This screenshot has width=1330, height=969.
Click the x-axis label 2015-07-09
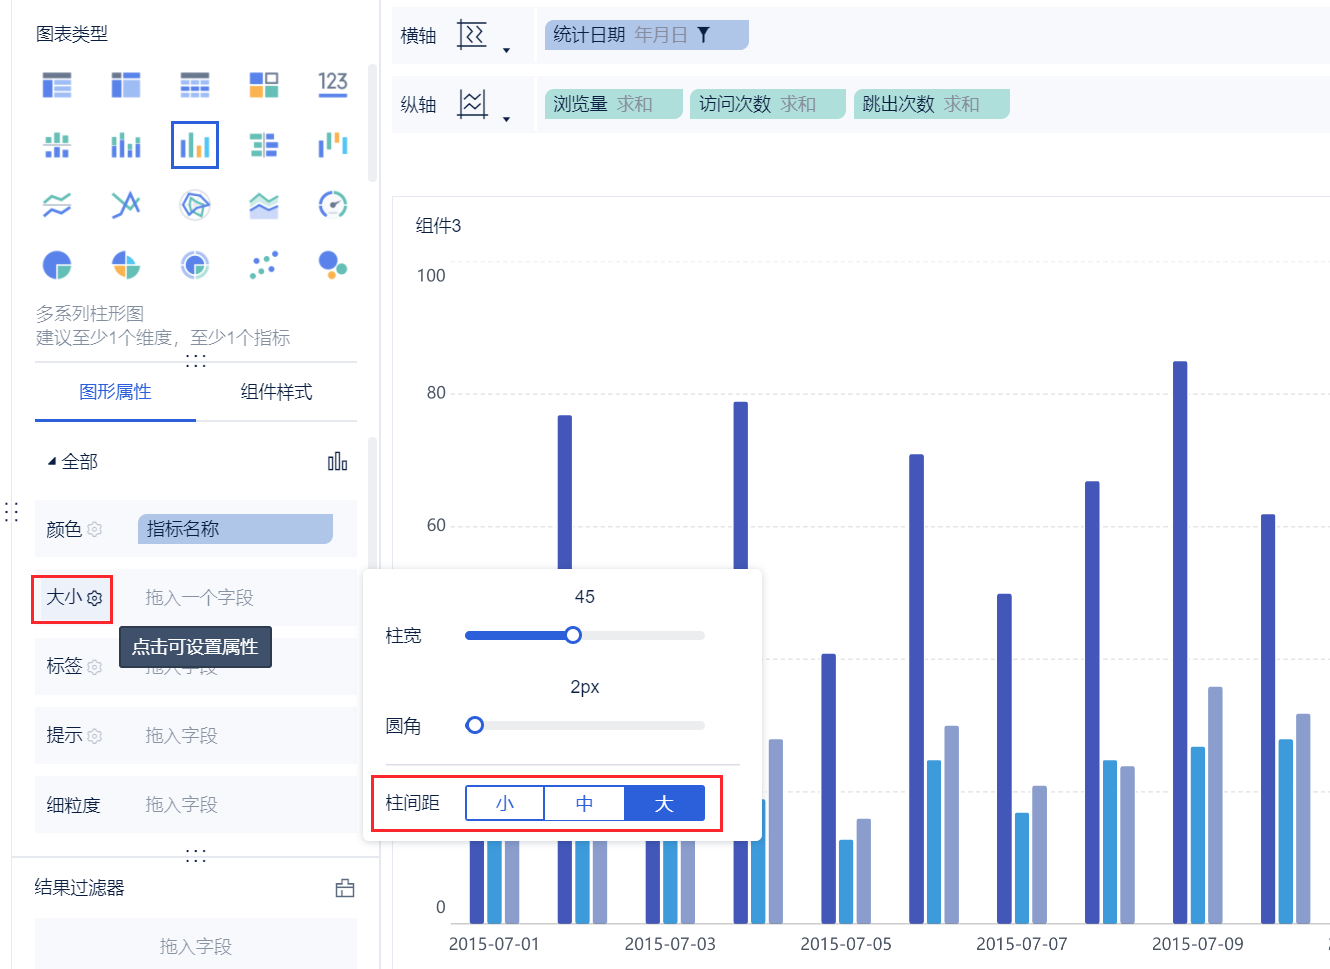tap(1198, 944)
